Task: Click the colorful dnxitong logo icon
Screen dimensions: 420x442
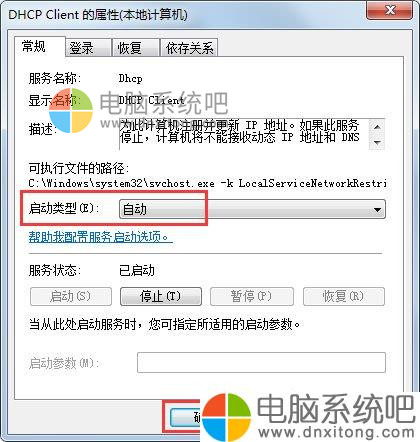Action: [x=226, y=417]
